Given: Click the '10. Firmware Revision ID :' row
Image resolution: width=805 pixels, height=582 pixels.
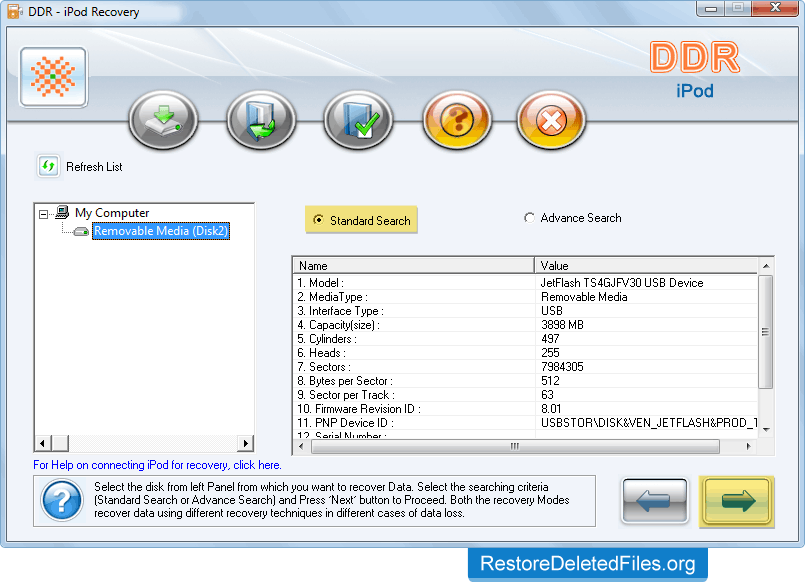Looking at the screenshot, I should tap(359, 409).
